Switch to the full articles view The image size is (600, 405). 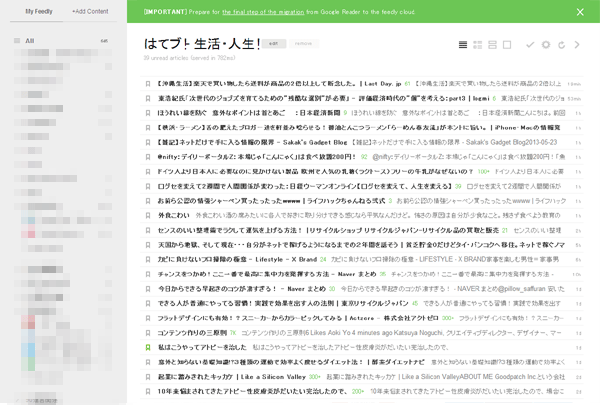click(x=507, y=45)
